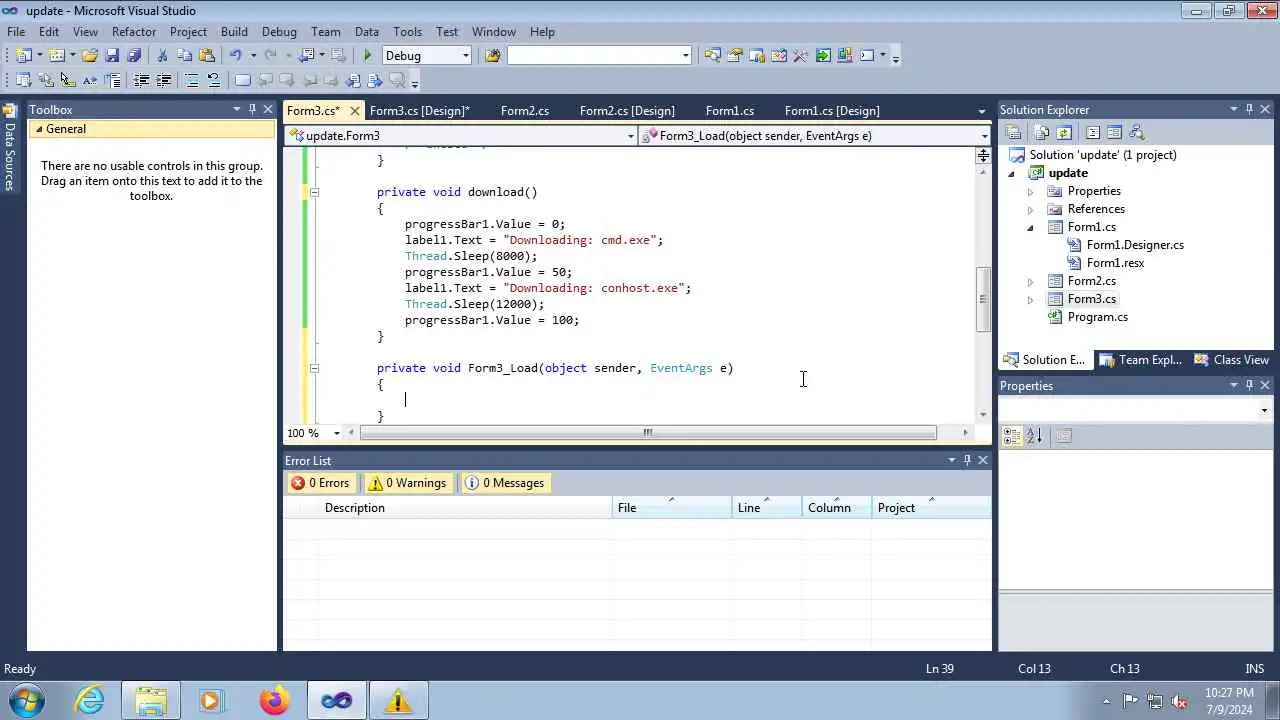Open the Refactor menu
Image resolution: width=1280 pixels, height=720 pixels.
pos(134,32)
